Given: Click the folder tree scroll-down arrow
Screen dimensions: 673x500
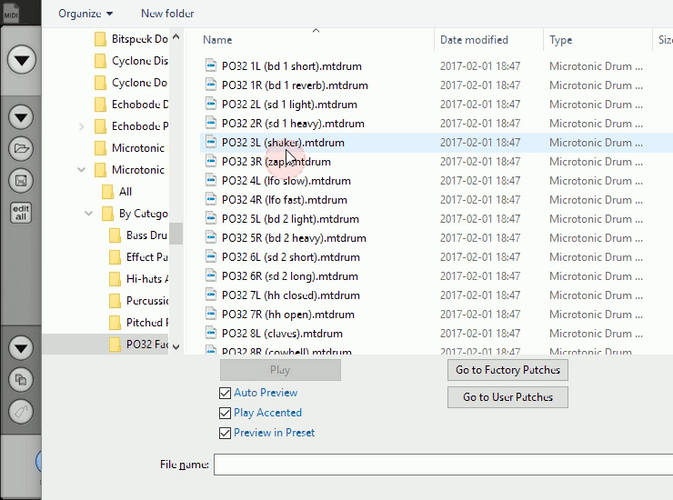Looking at the screenshot, I should coord(176,347).
